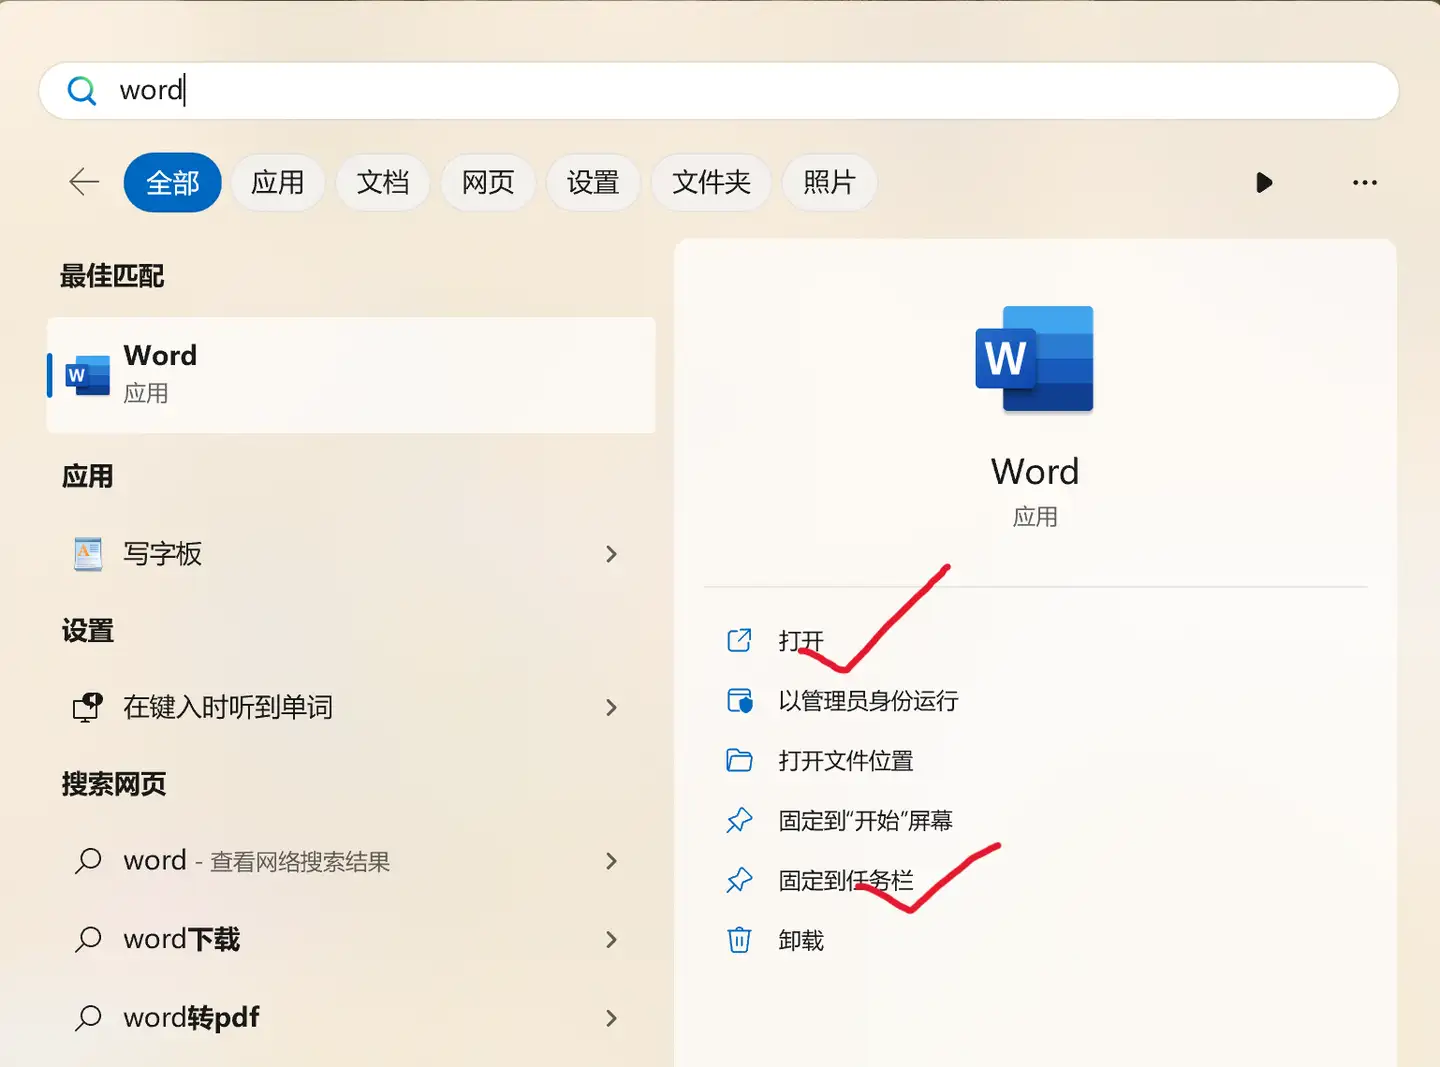Screen dimensions: 1440x1067
Task: Switch to the 文件夹 filter tab
Action: tap(711, 182)
